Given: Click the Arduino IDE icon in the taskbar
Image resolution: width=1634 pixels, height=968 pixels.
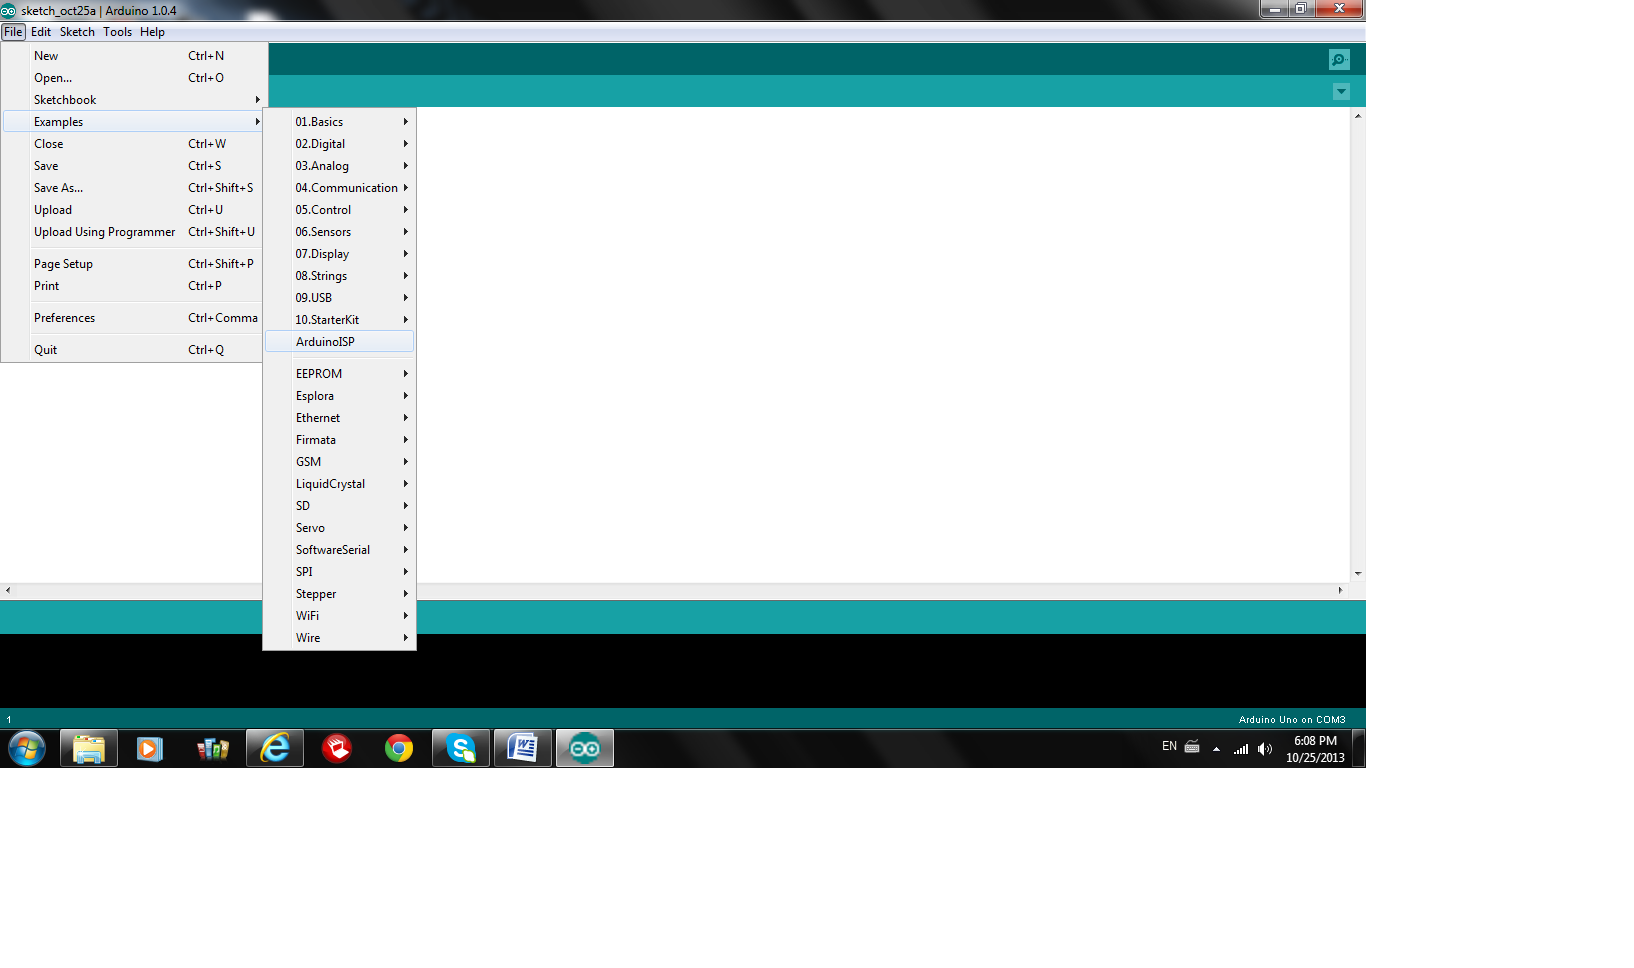Looking at the screenshot, I should point(584,748).
